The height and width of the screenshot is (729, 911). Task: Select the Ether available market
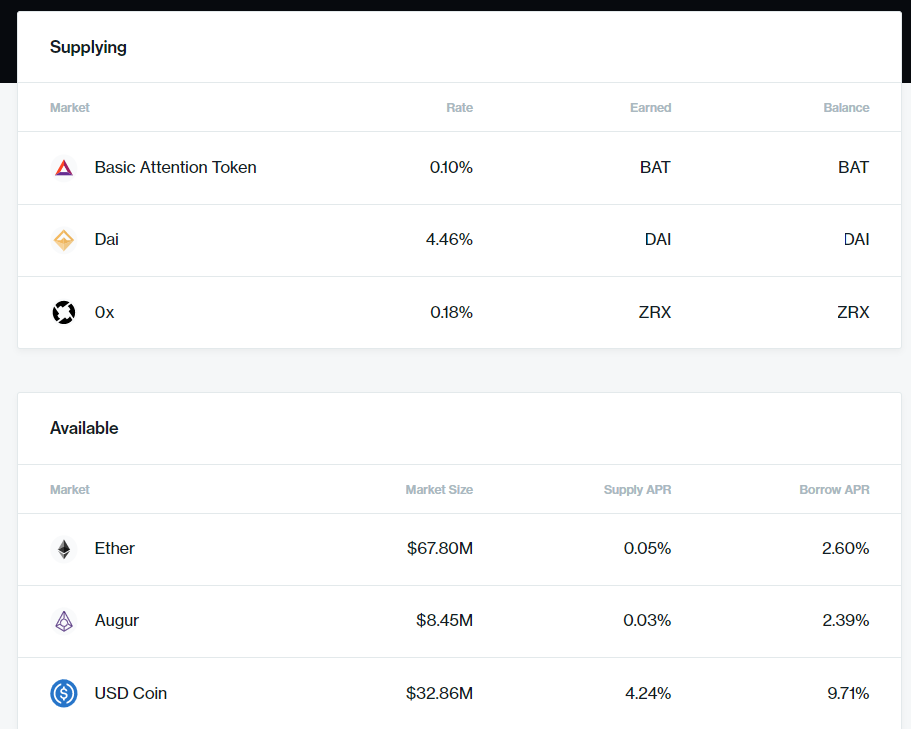(460, 550)
